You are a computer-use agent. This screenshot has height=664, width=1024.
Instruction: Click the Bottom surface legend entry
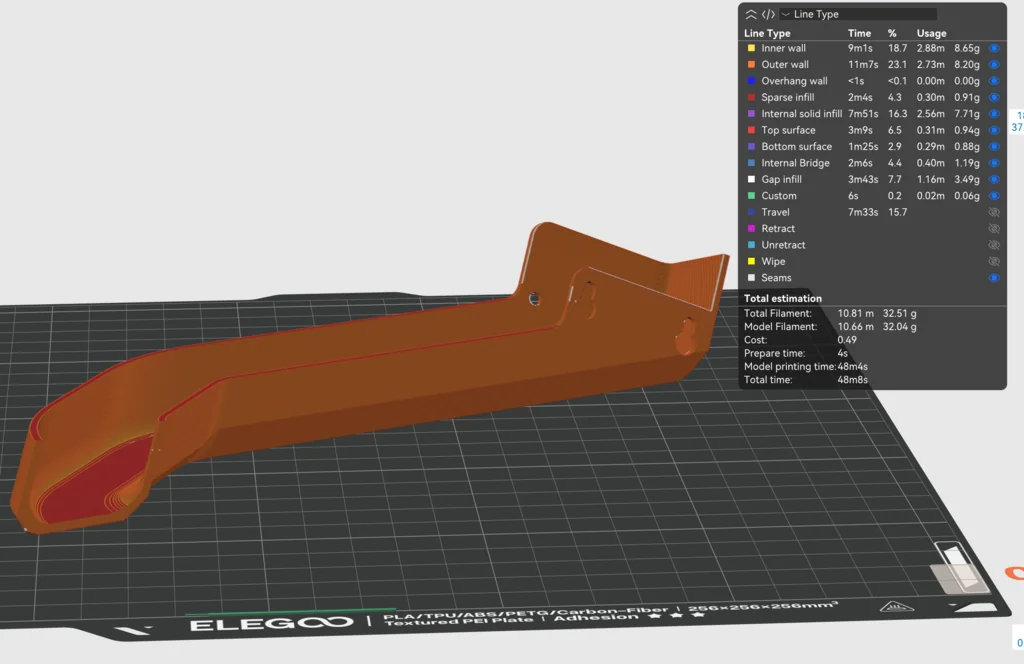tap(796, 147)
